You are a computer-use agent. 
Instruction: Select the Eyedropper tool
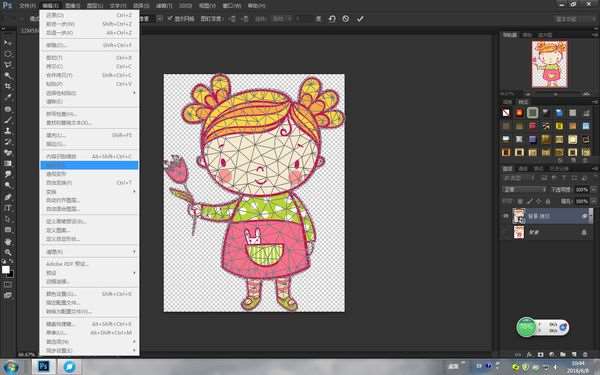tap(8, 97)
